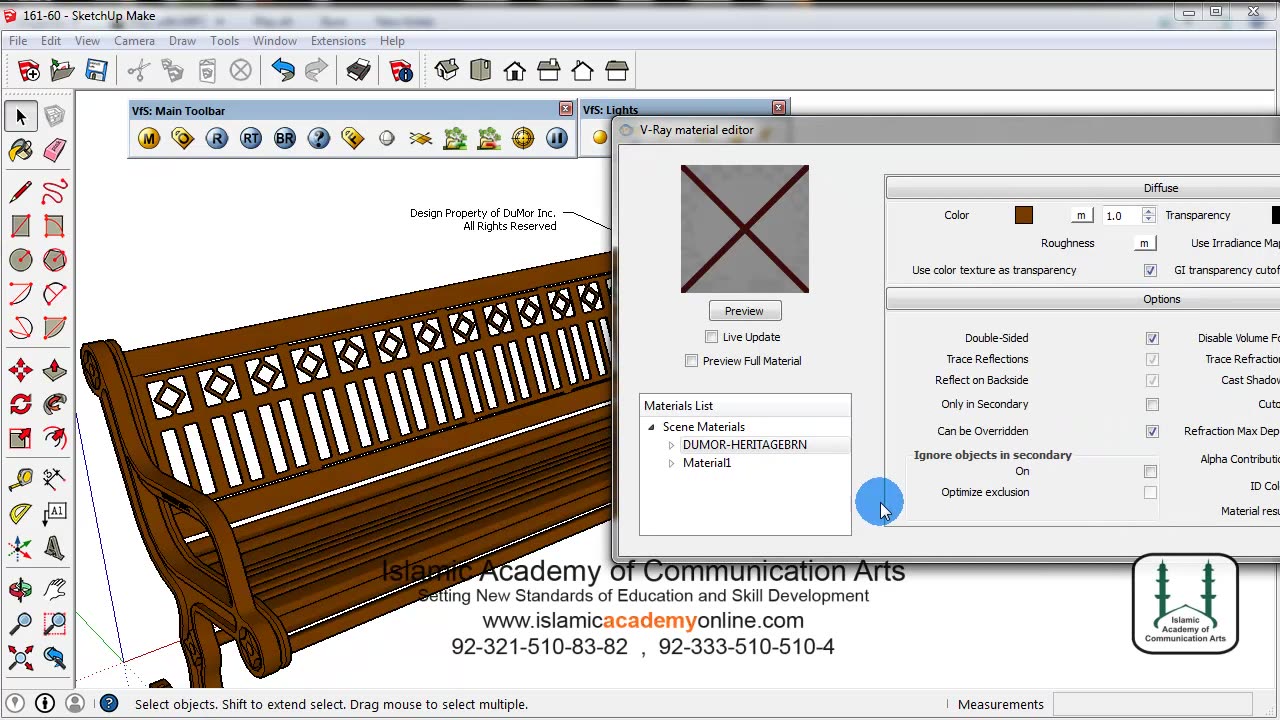The image size is (1280, 720).
Task: Open the Edit menu
Action: click(51, 41)
